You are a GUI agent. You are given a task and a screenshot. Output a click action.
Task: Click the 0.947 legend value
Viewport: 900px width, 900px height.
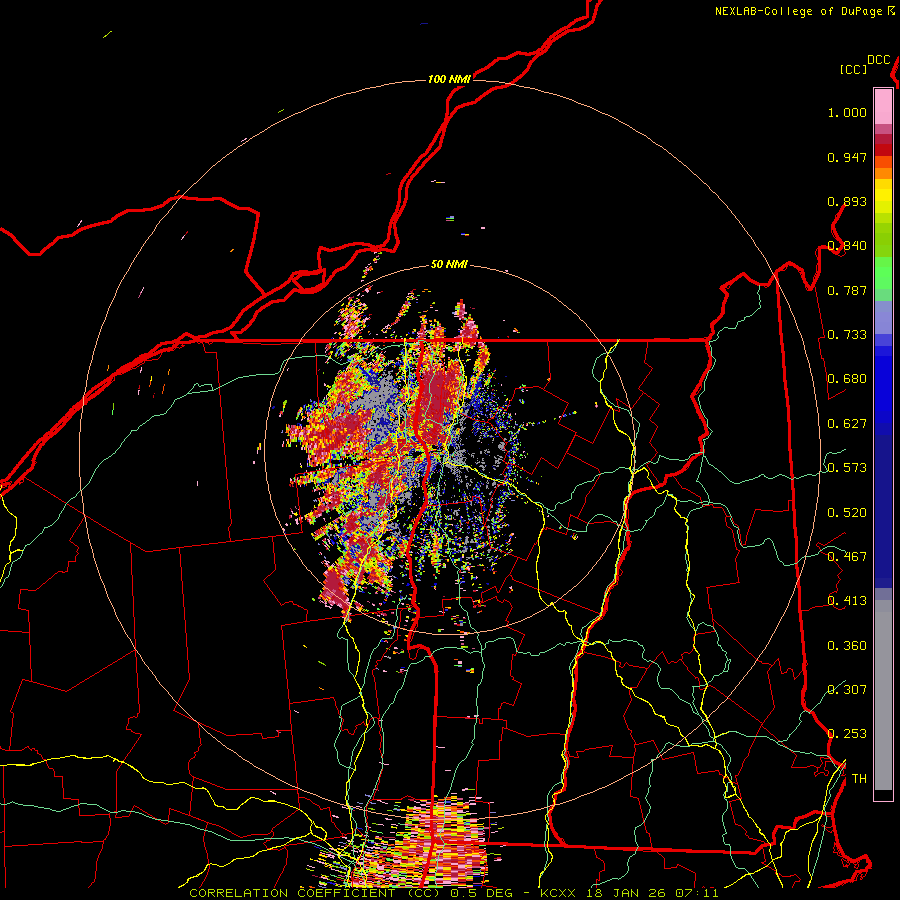[847, 157]
